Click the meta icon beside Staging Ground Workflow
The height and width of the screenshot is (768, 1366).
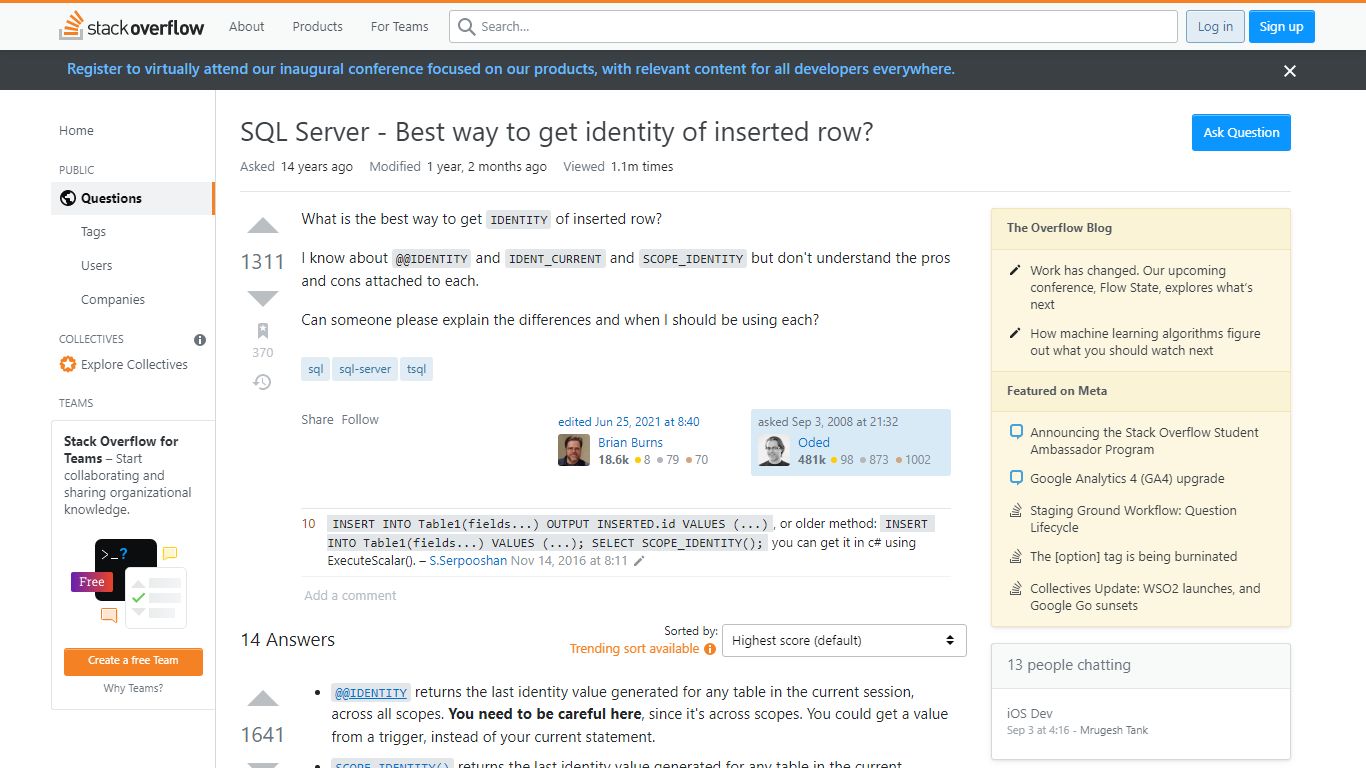[1016, 510]
